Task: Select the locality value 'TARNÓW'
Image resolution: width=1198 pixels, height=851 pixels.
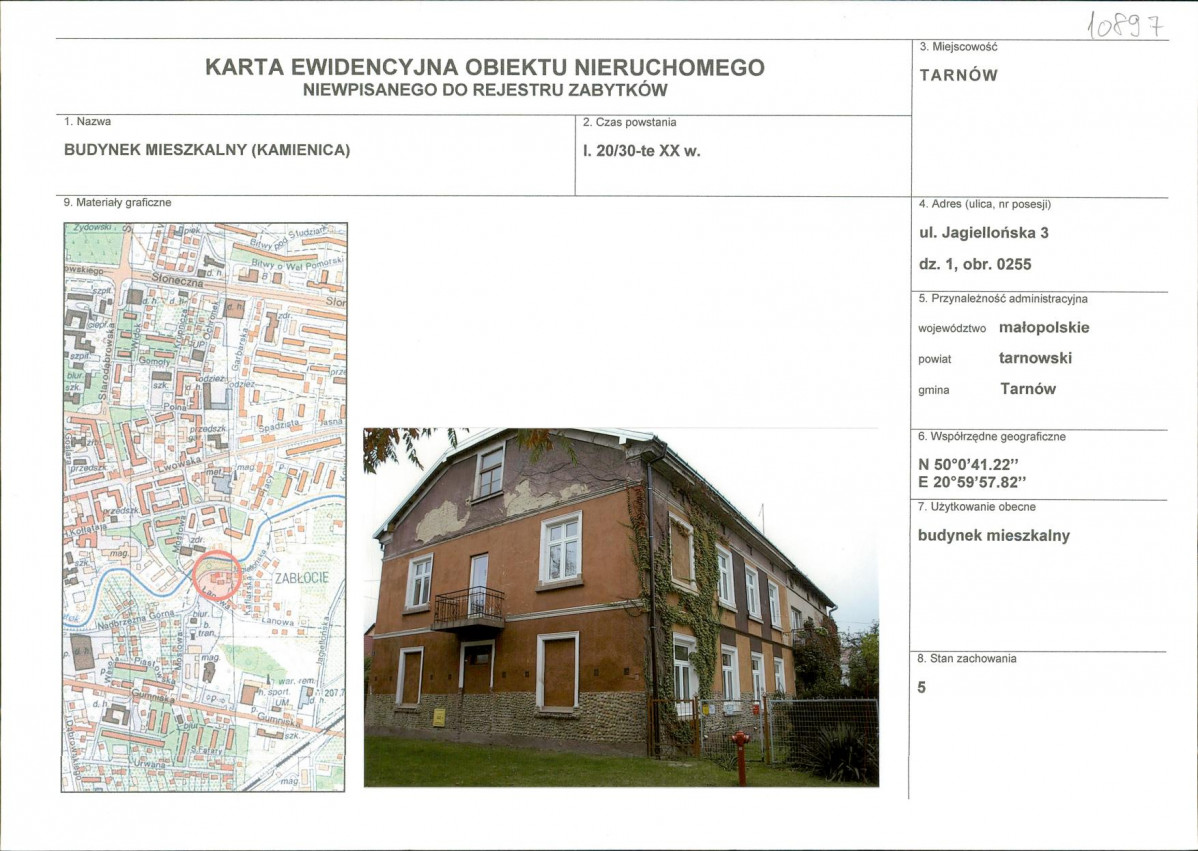Action: [x=959, y=76]
